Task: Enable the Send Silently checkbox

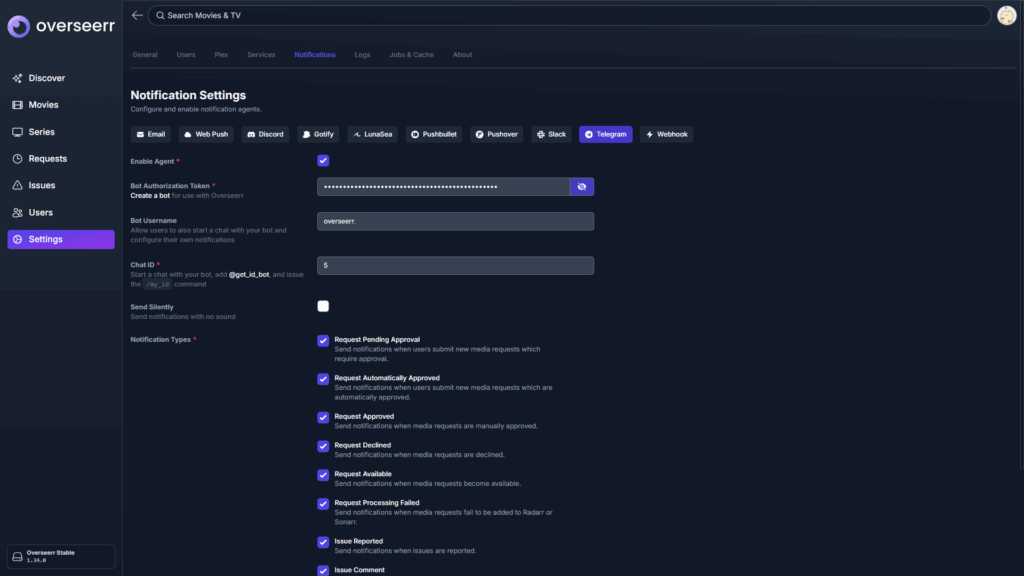Action: point(323,306)
